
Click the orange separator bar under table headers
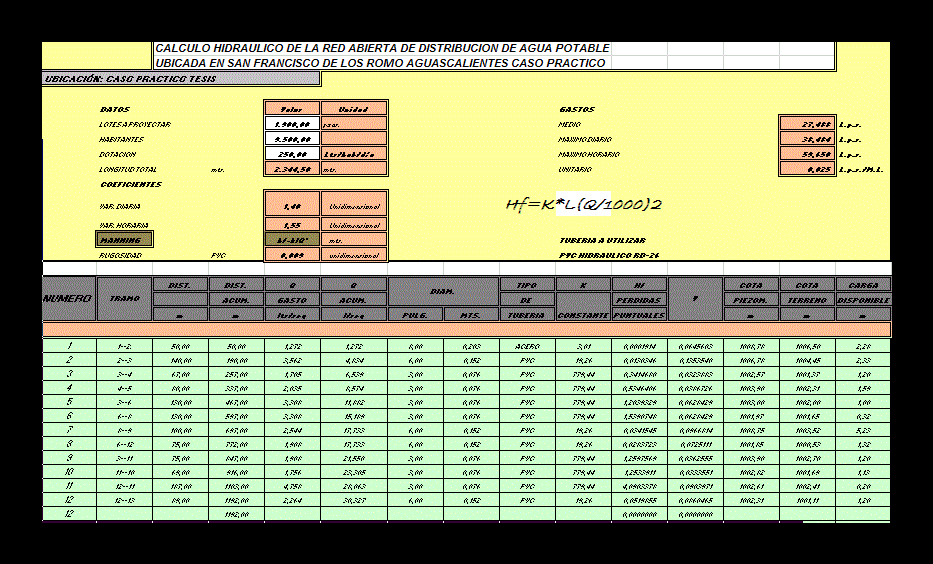466,329
